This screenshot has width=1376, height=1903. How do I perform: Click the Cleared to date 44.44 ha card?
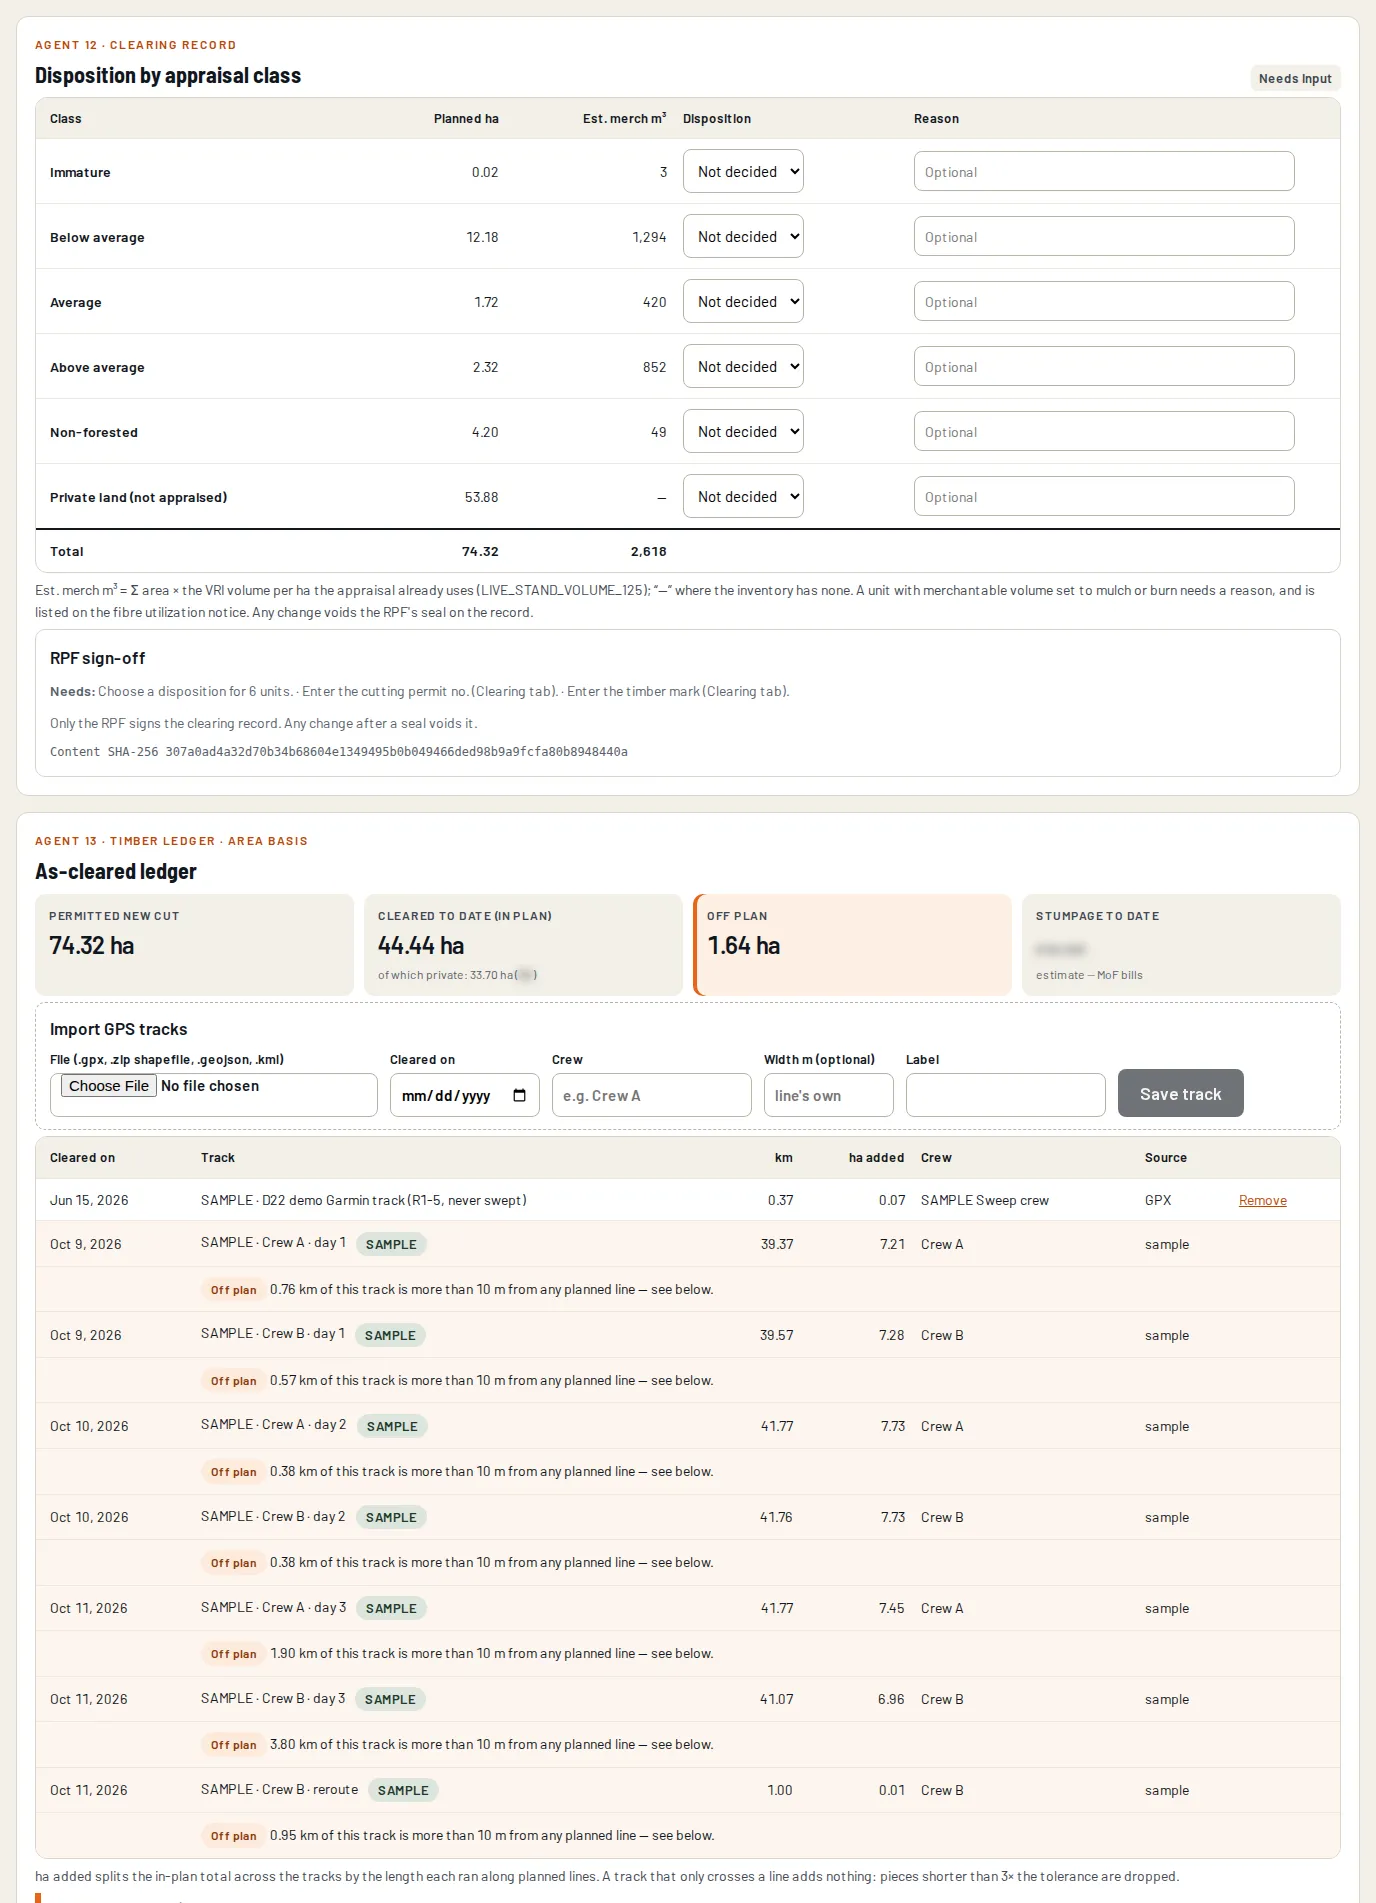pyautogui.click(x=523, y=945)
